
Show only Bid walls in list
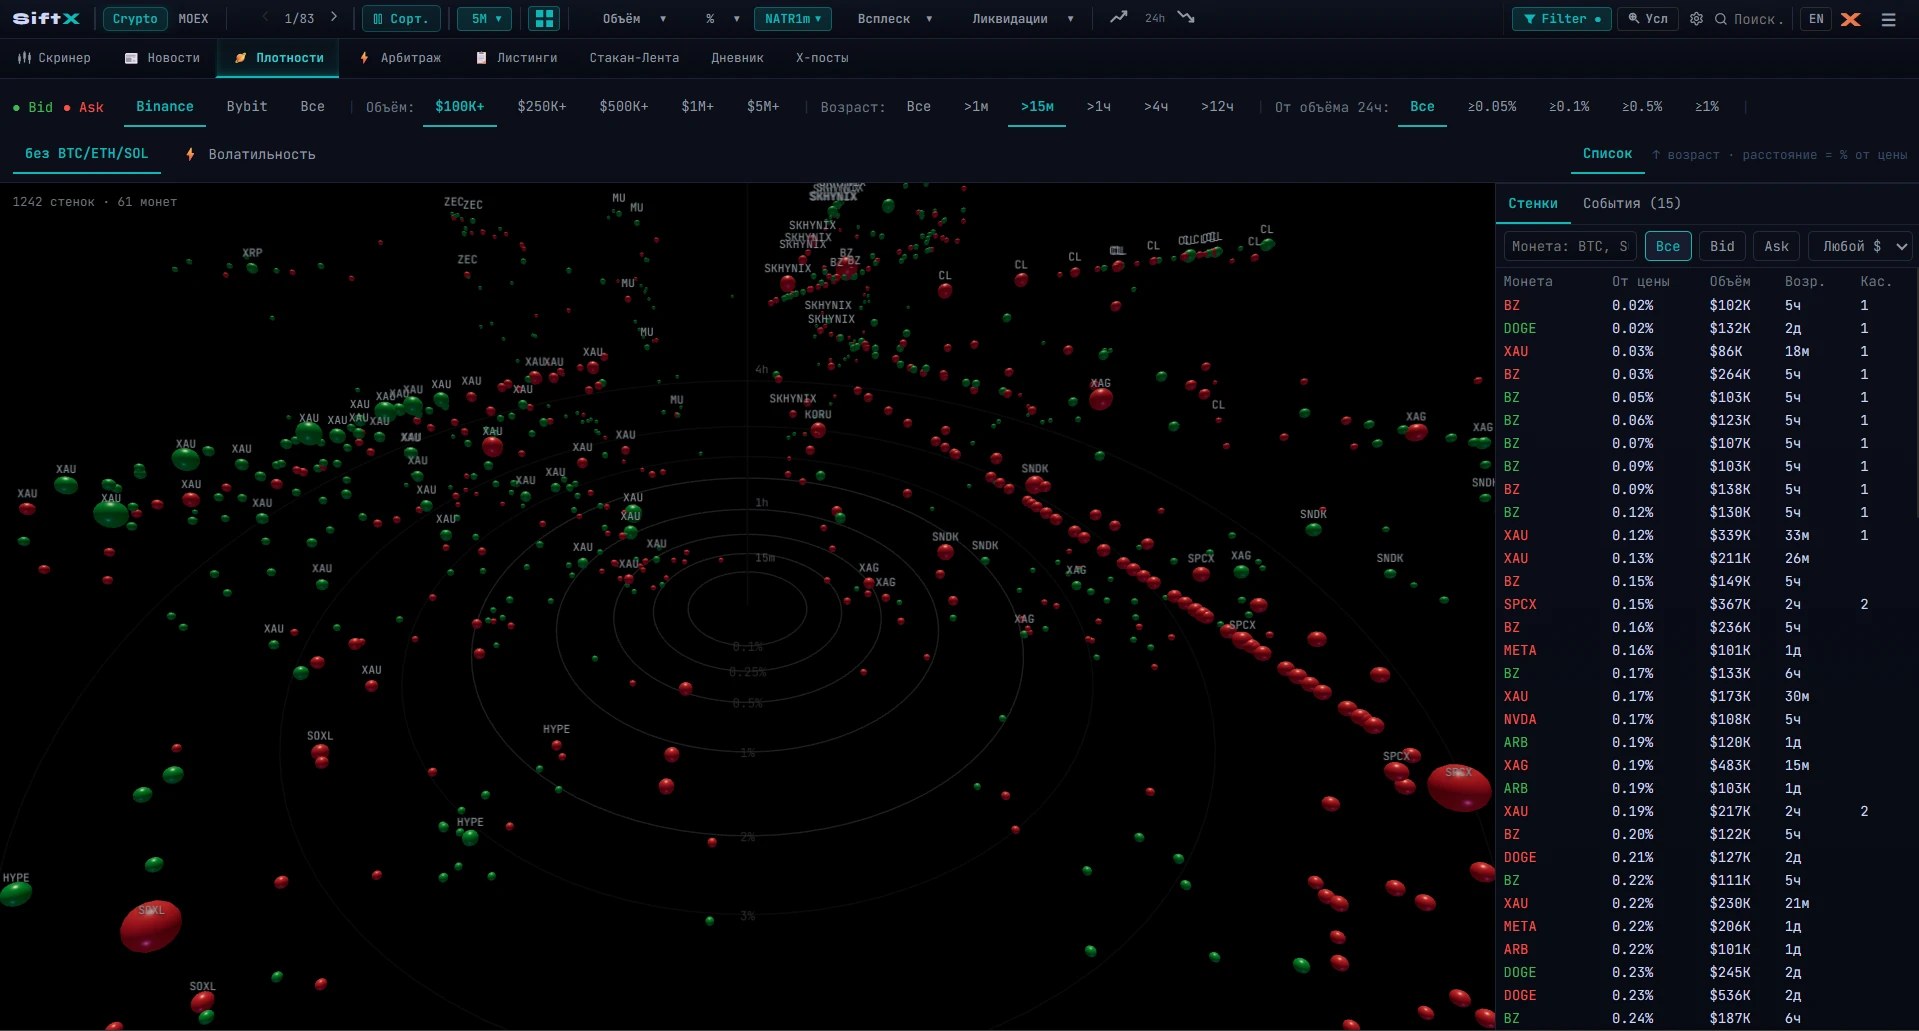[1722, 246]
